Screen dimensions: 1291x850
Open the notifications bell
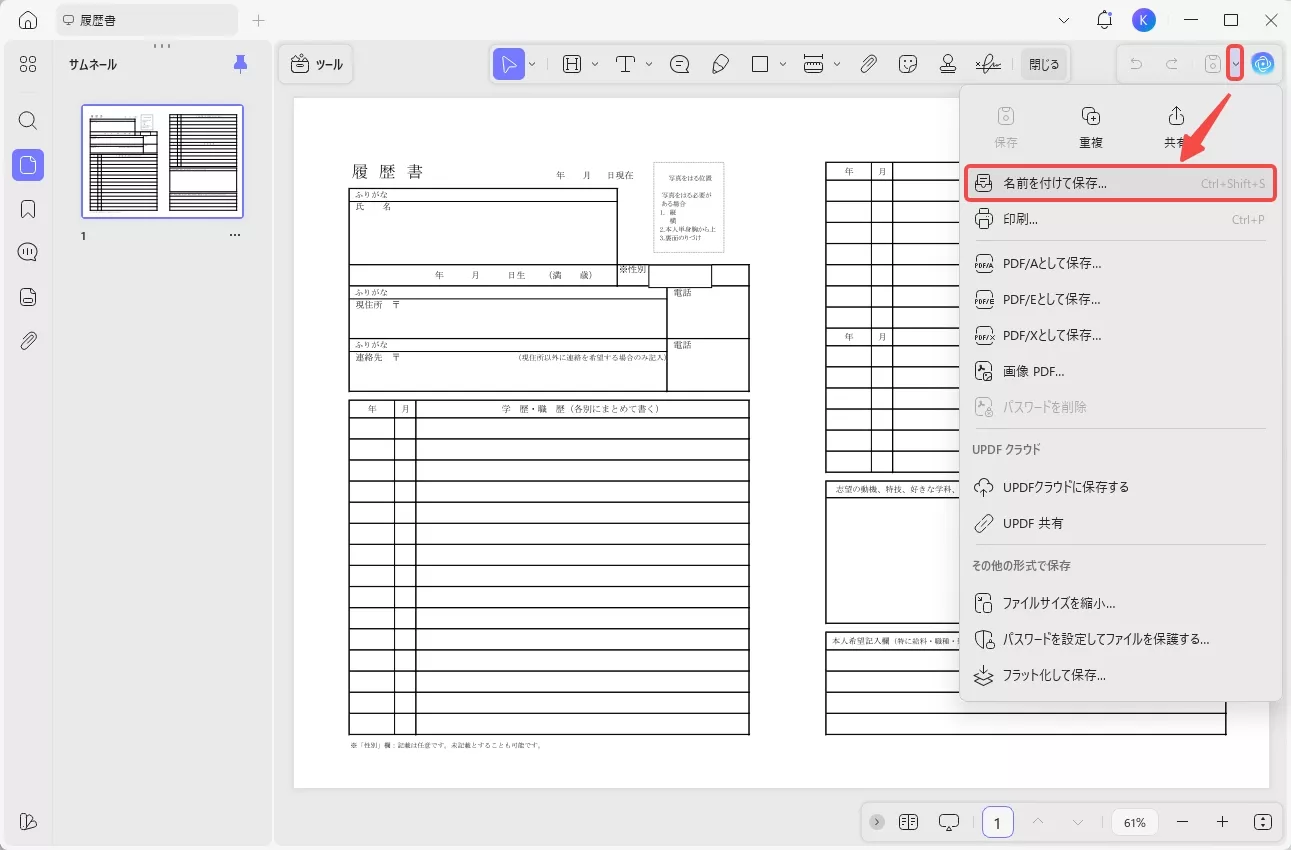click(1104, 20)
